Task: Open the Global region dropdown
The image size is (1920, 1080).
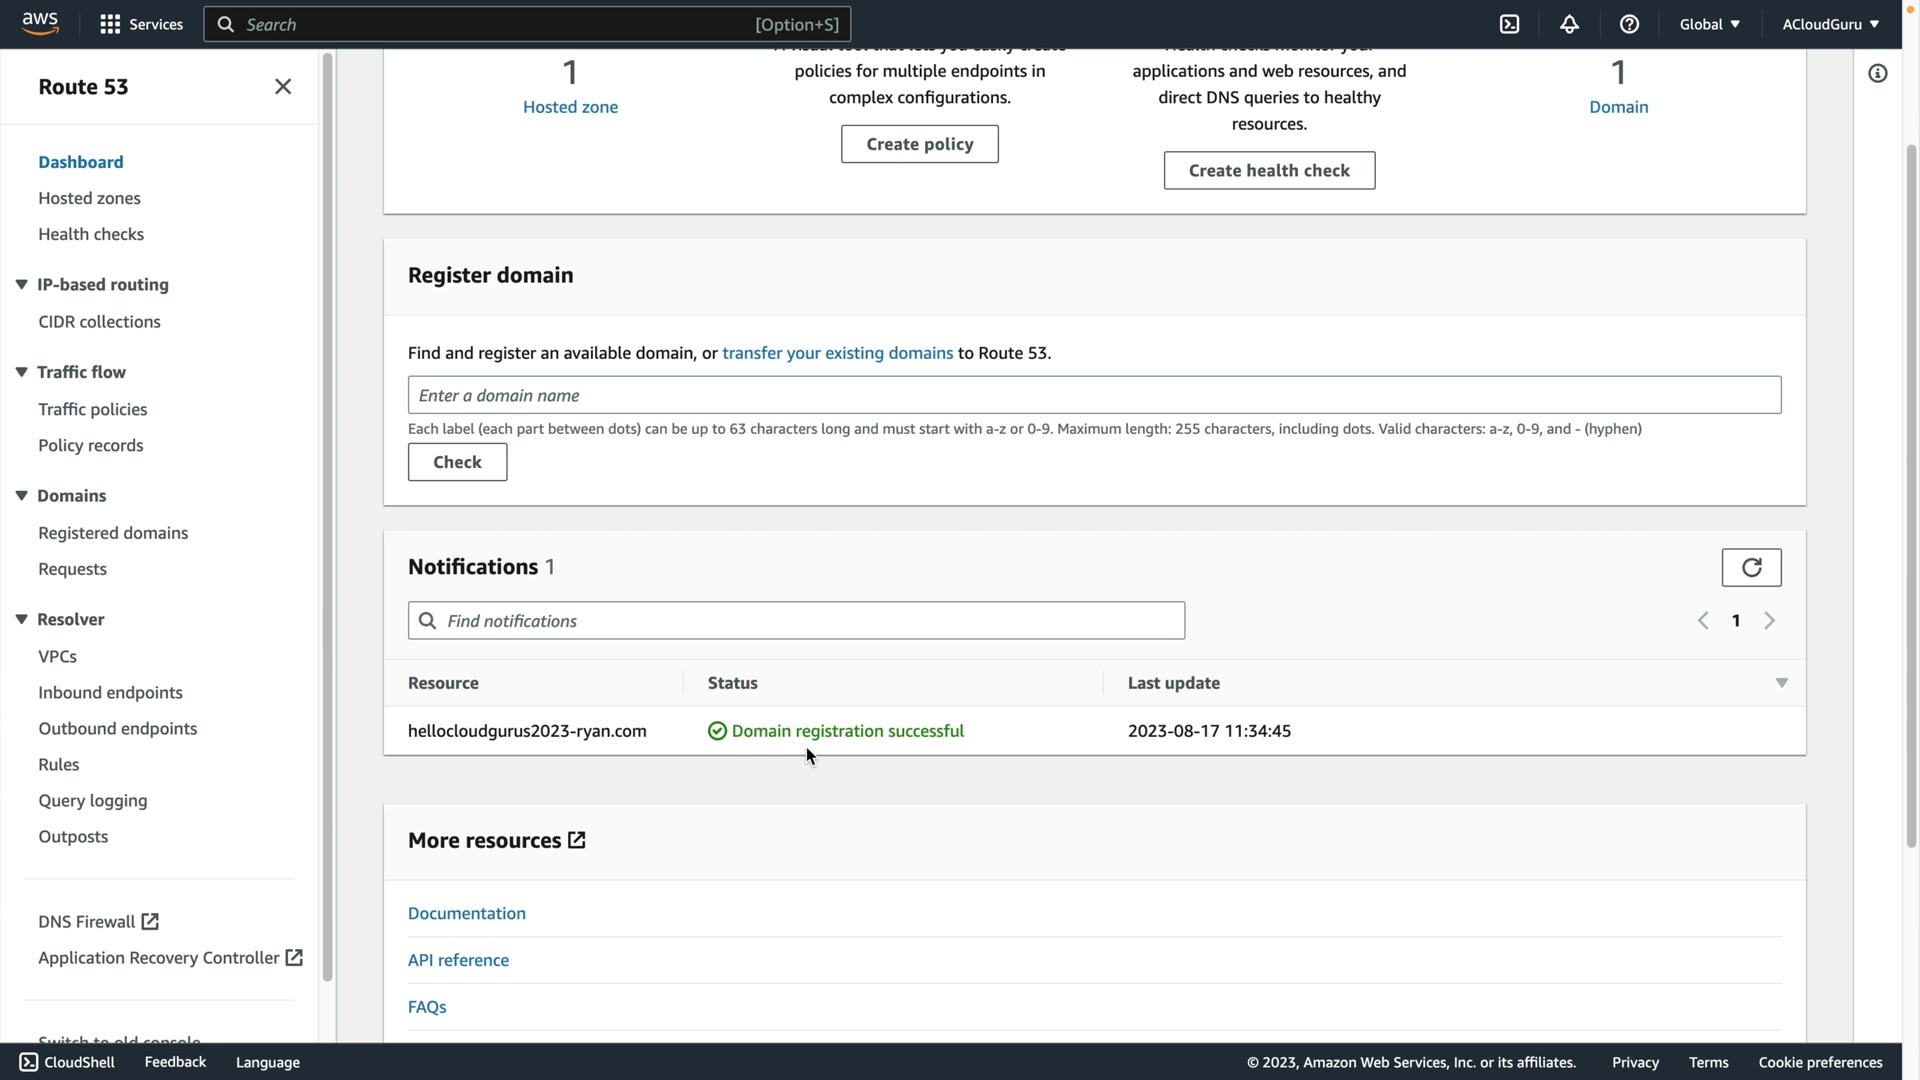Action: (1709, 24)
